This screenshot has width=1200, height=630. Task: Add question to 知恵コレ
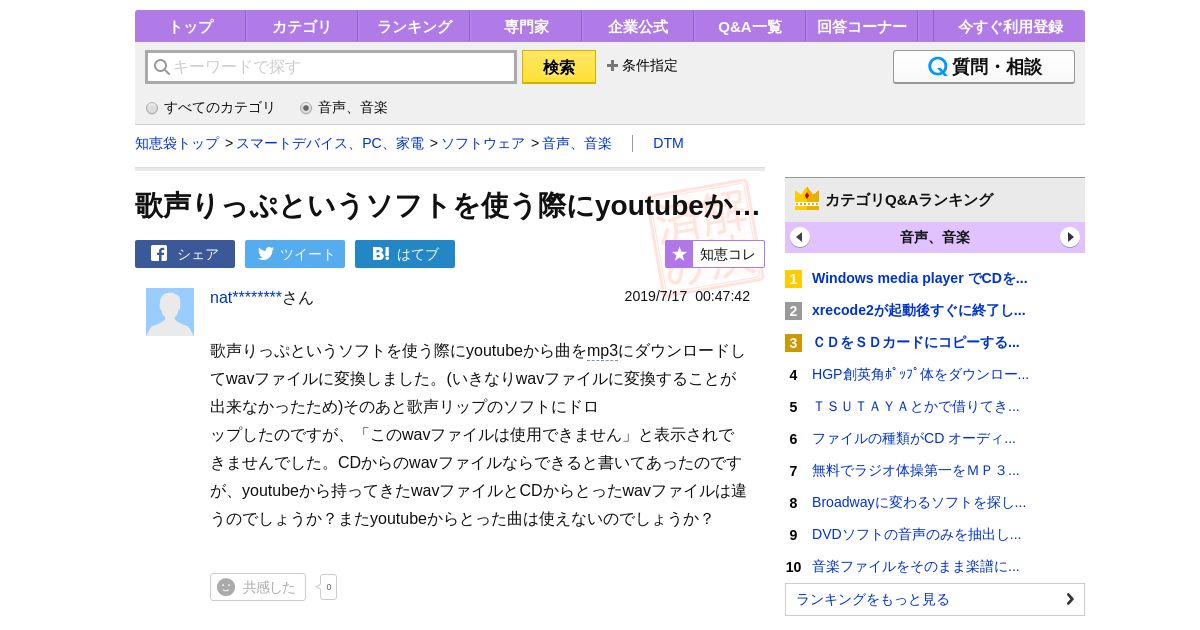[715, 254]
